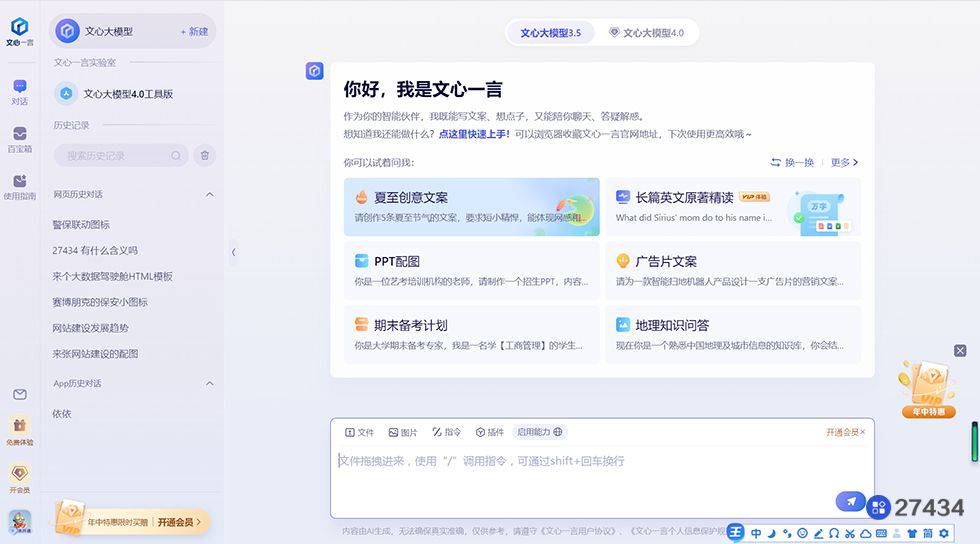Open history item 来个大数据驾驶舱HTML模板
This screenshot has height=544, width=980.
pos(112,276)
